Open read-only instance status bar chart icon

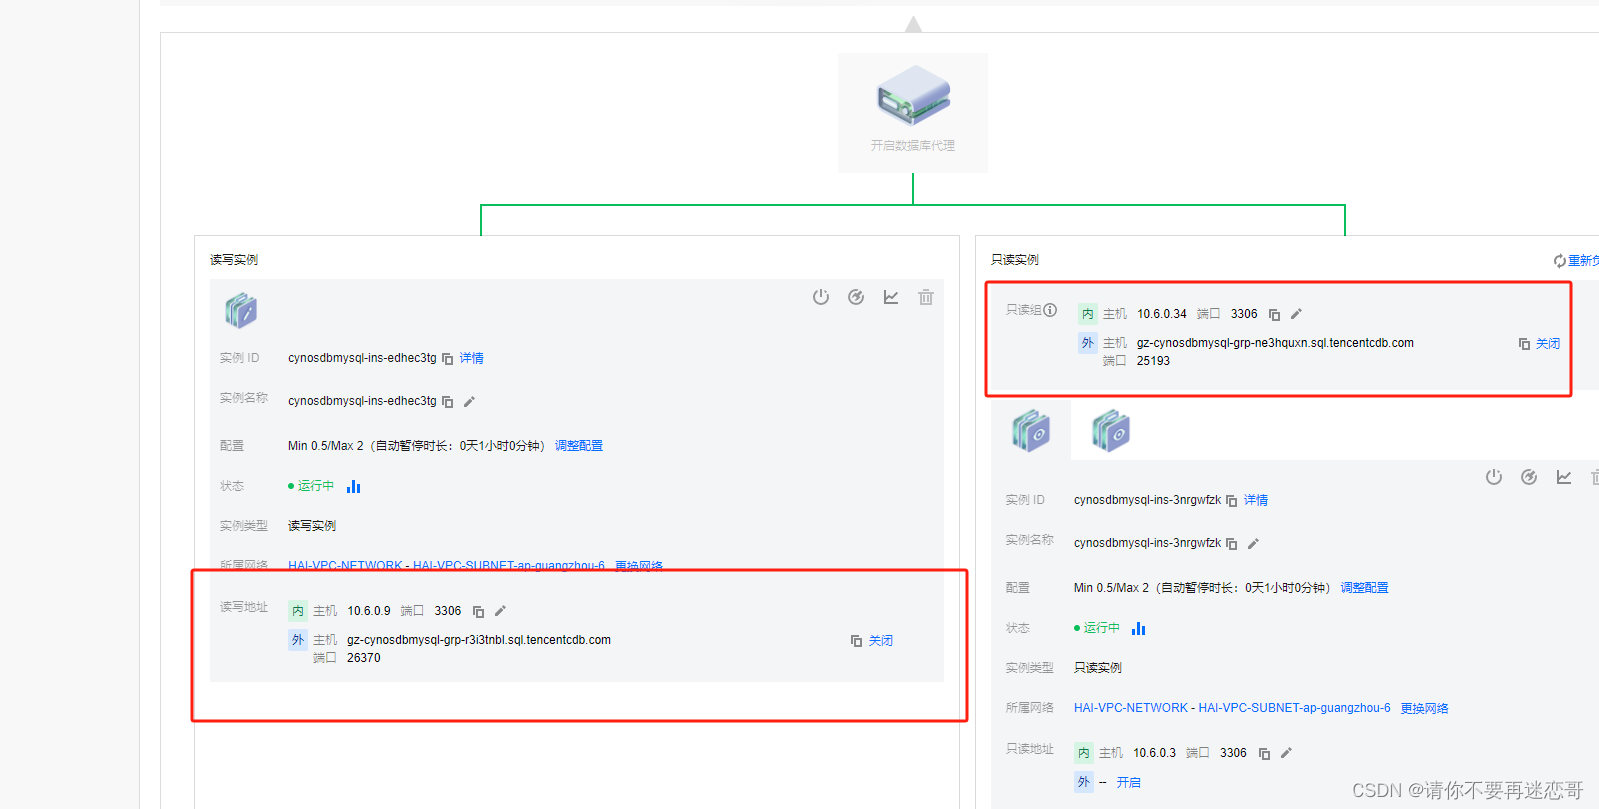pyautogui.click(x=1138, y=628)
